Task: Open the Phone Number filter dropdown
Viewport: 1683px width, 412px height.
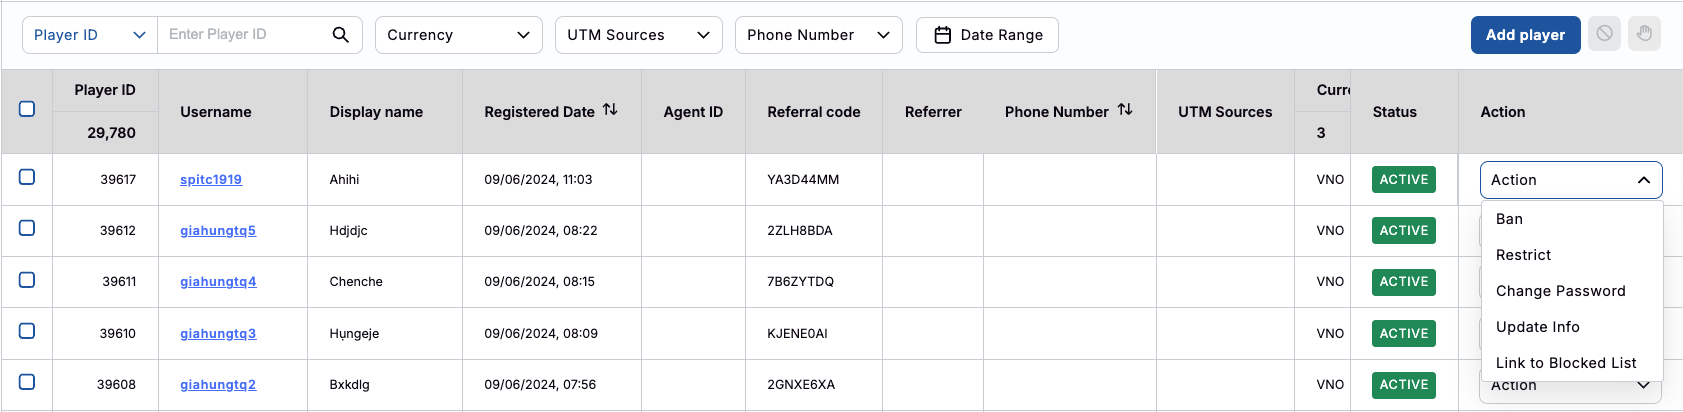Action: 818,35
